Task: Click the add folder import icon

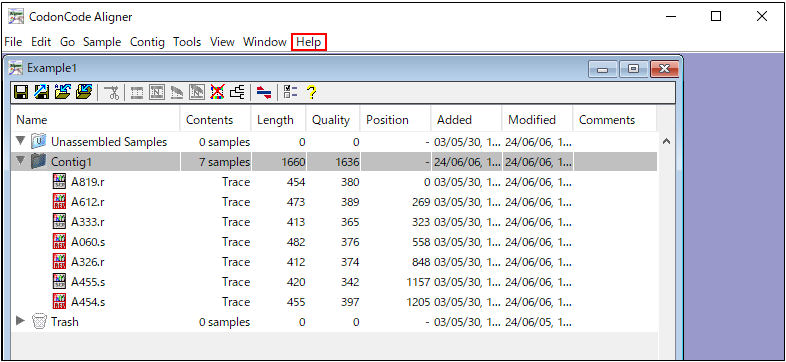Action: (84, 92)
